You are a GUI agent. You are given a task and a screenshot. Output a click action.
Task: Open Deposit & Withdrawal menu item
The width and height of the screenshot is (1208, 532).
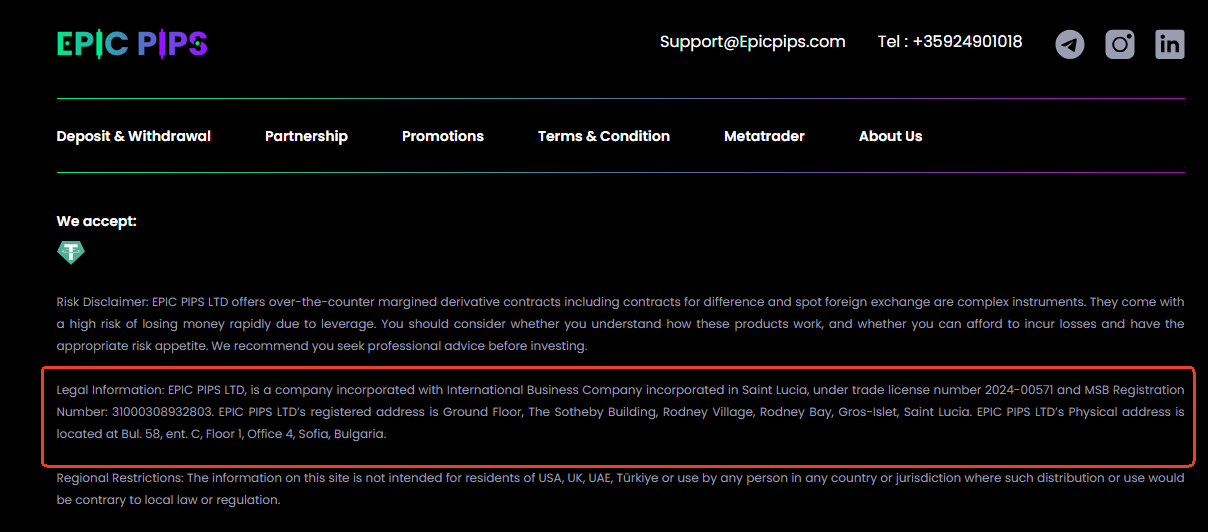coord(134,136)
